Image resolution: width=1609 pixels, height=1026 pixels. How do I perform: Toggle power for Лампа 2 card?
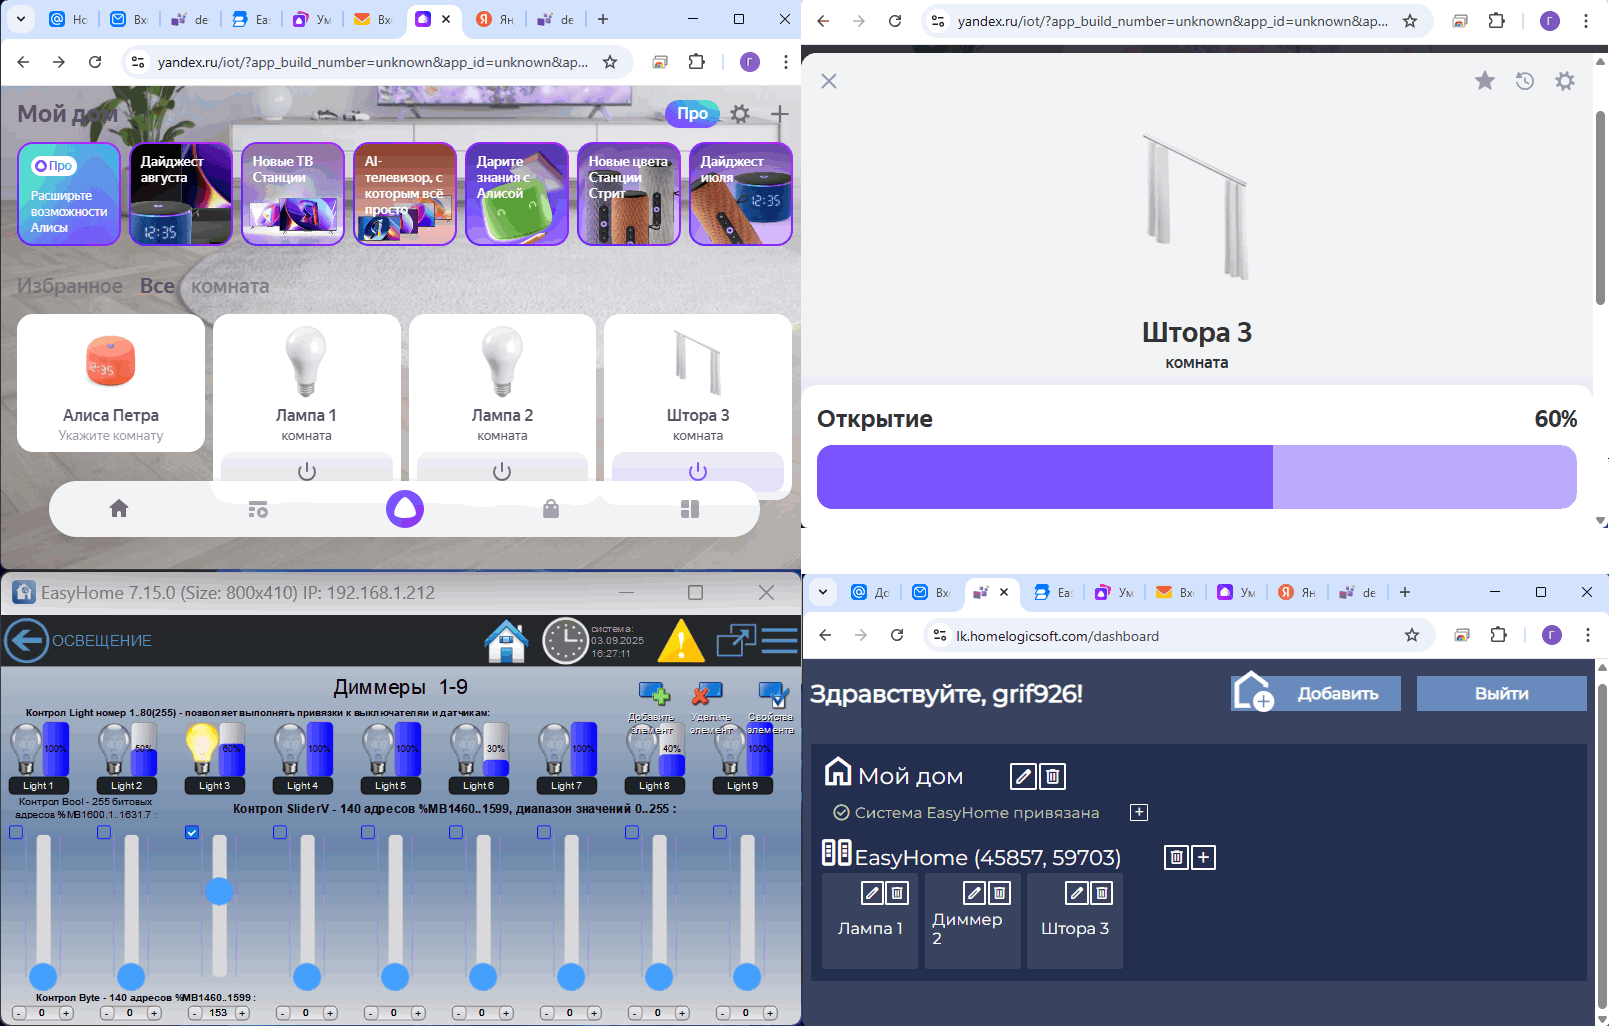(502, 471)
